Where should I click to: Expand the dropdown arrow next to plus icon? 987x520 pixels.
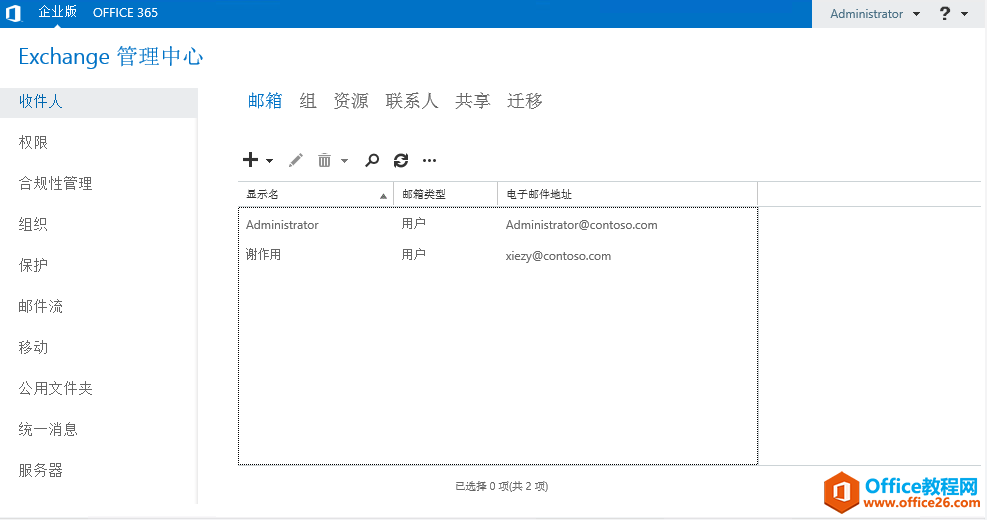click(x=269, y=161)
